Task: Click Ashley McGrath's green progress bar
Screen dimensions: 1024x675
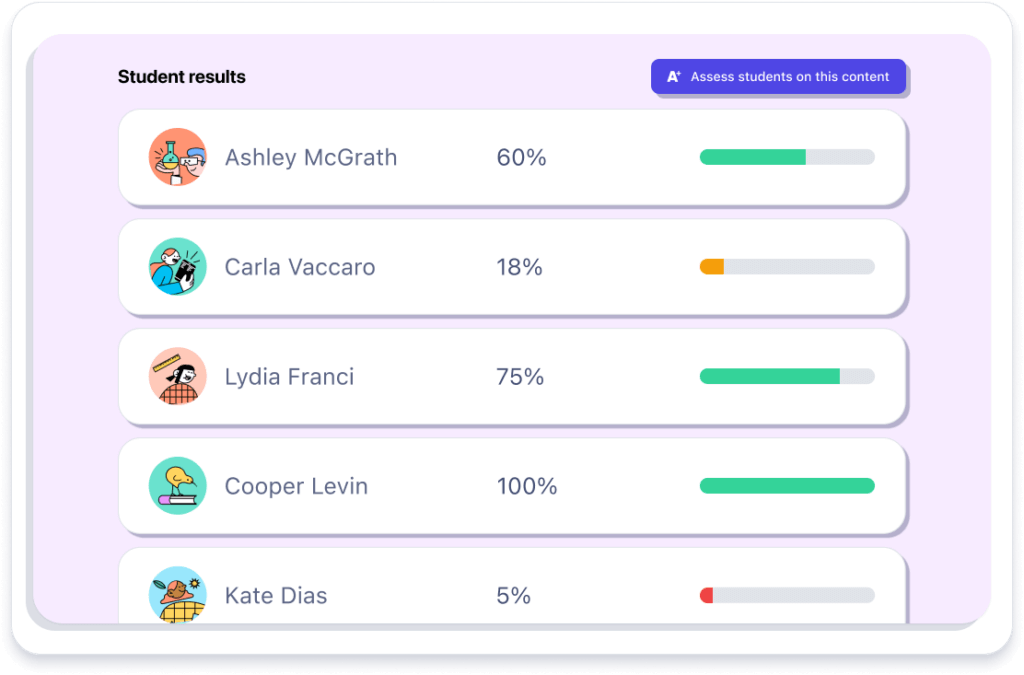Action: click(787, 157)
